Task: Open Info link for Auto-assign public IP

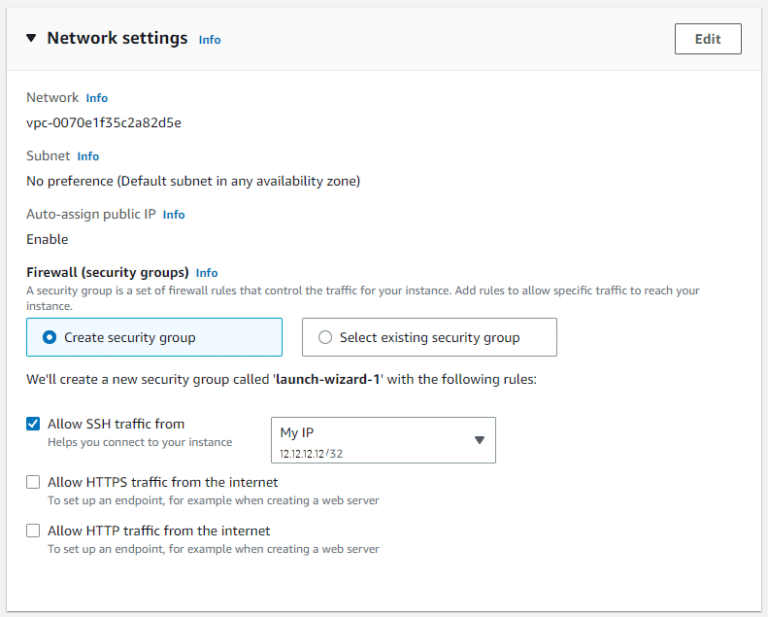Action: tap(174, 214)
